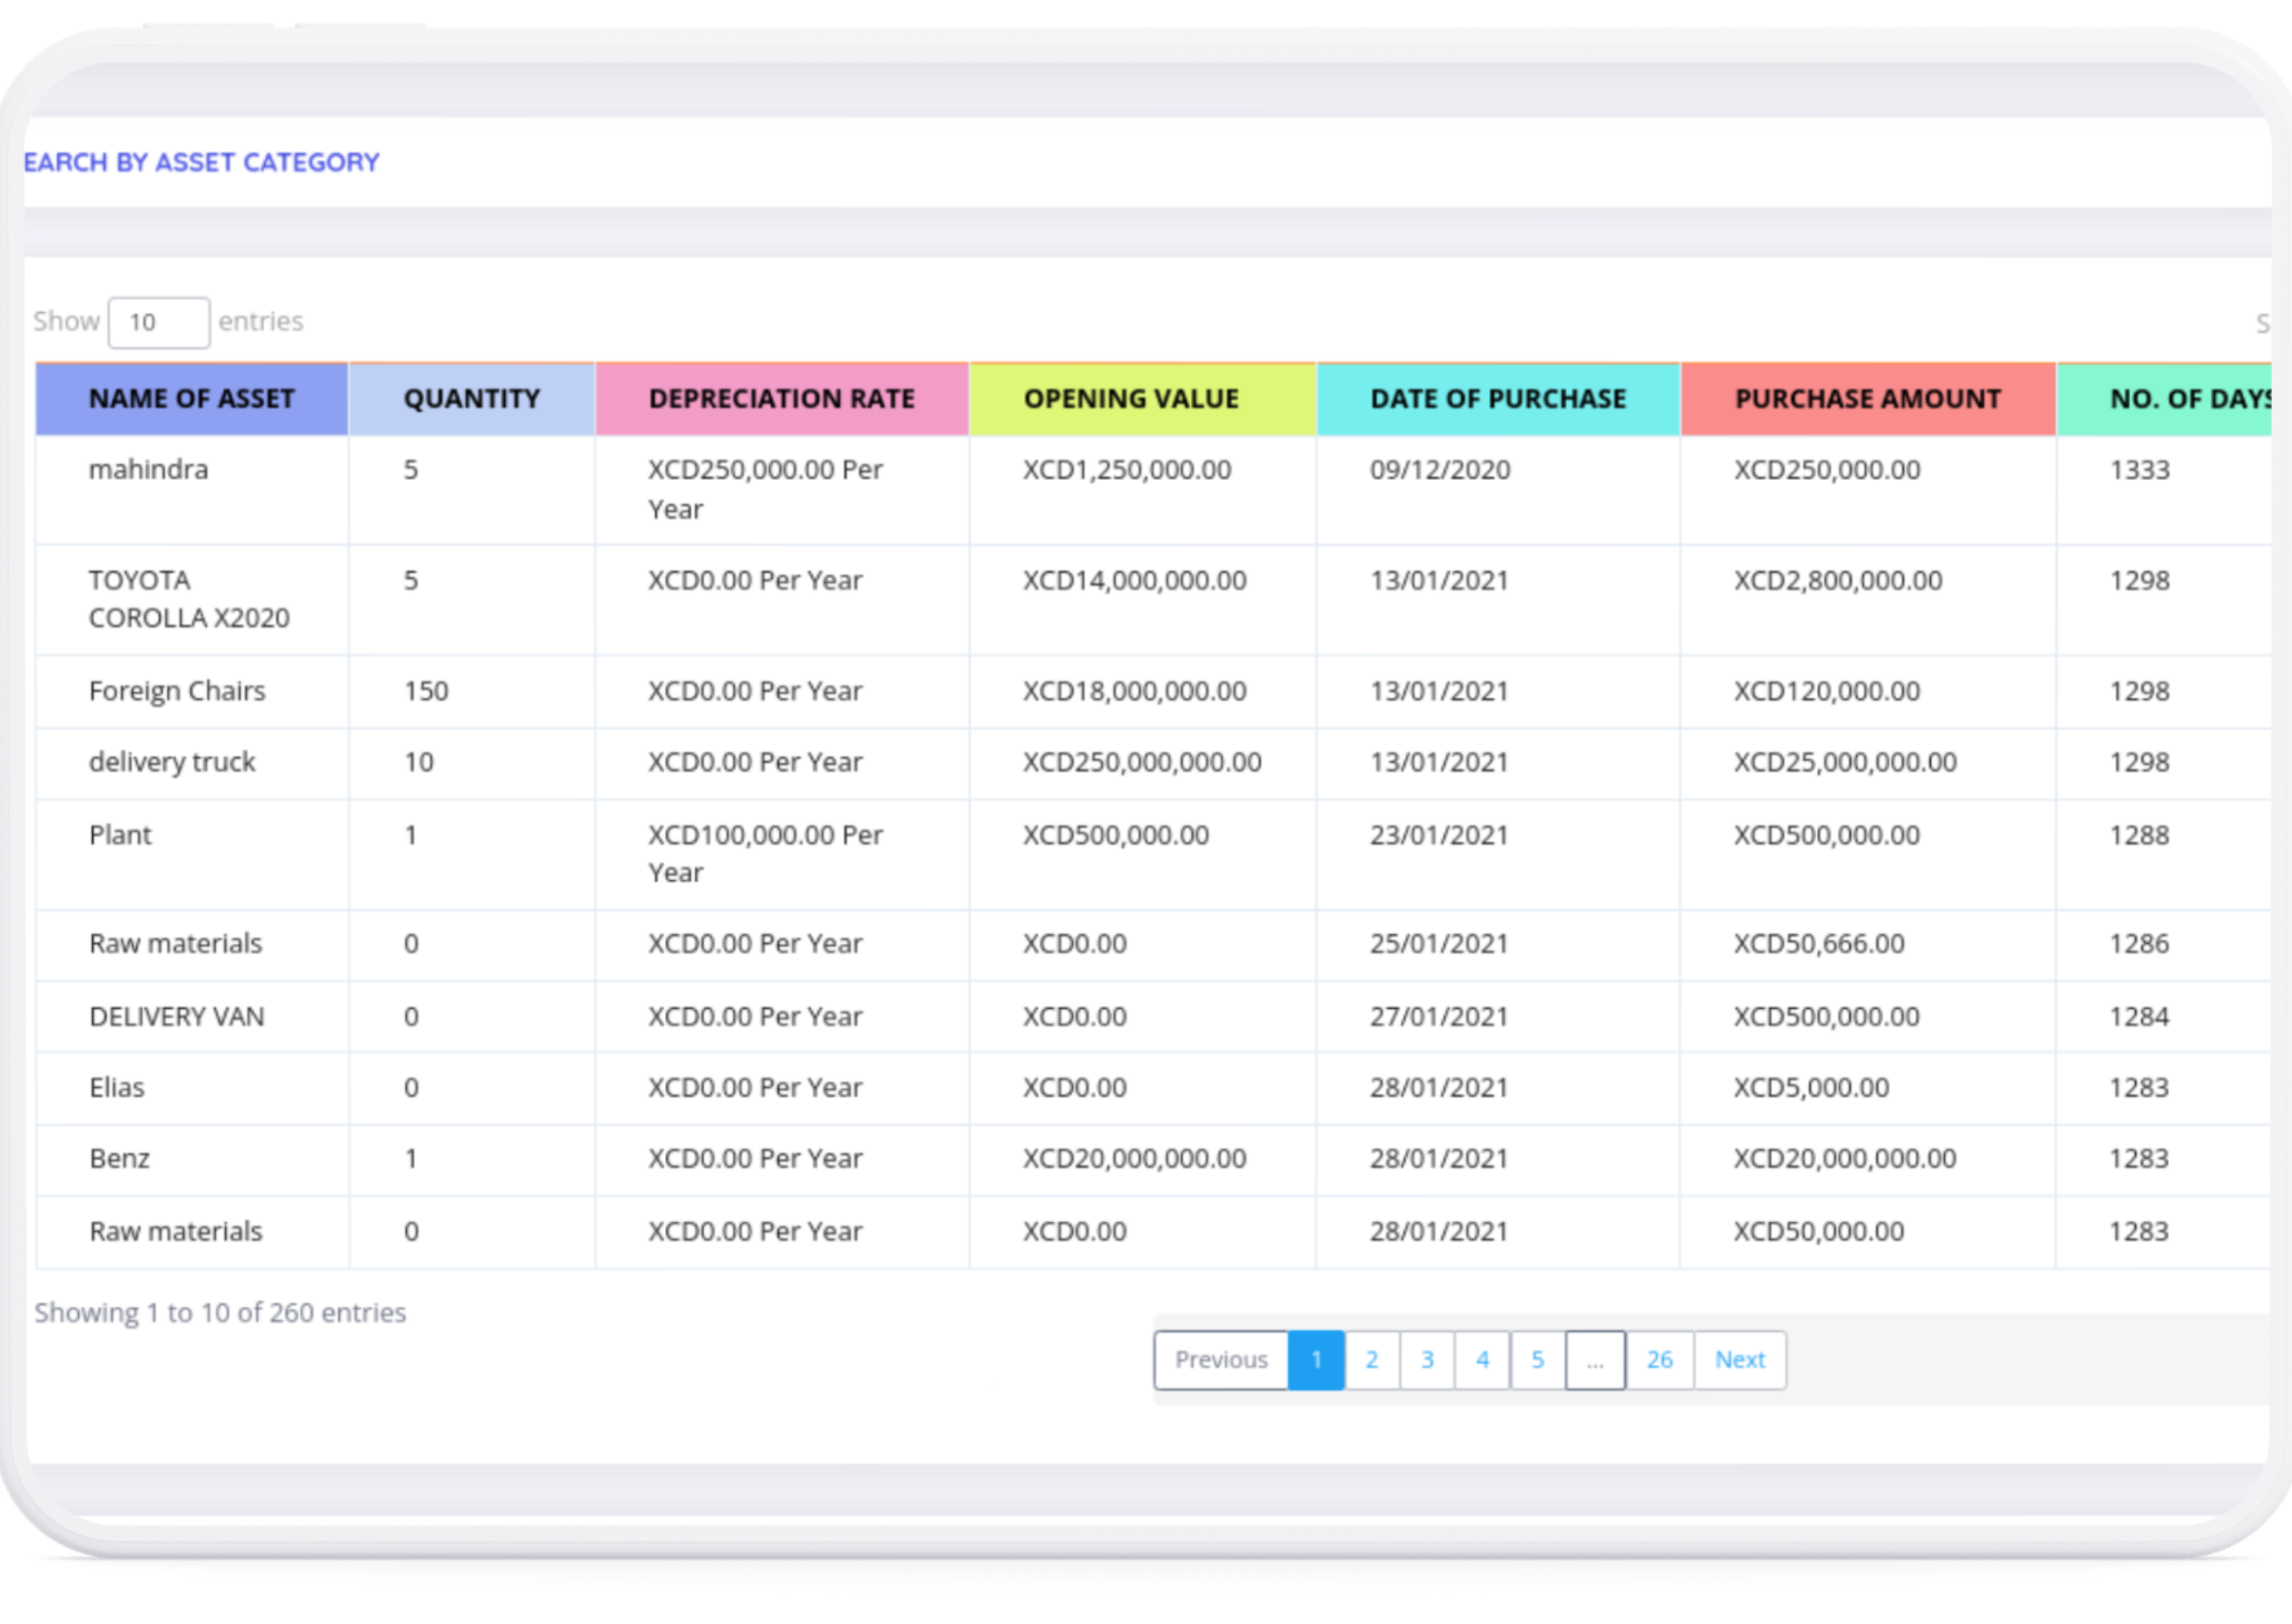The image size is (2292, 1624).
Task: Sort table by Quantity column header
Action: 471,399
